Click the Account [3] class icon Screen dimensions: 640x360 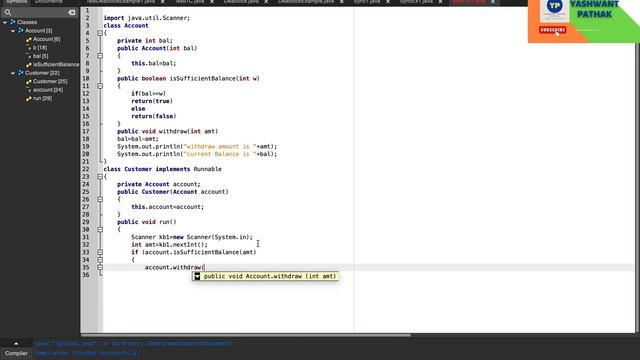pyautogui.click(x=21, y=31)
